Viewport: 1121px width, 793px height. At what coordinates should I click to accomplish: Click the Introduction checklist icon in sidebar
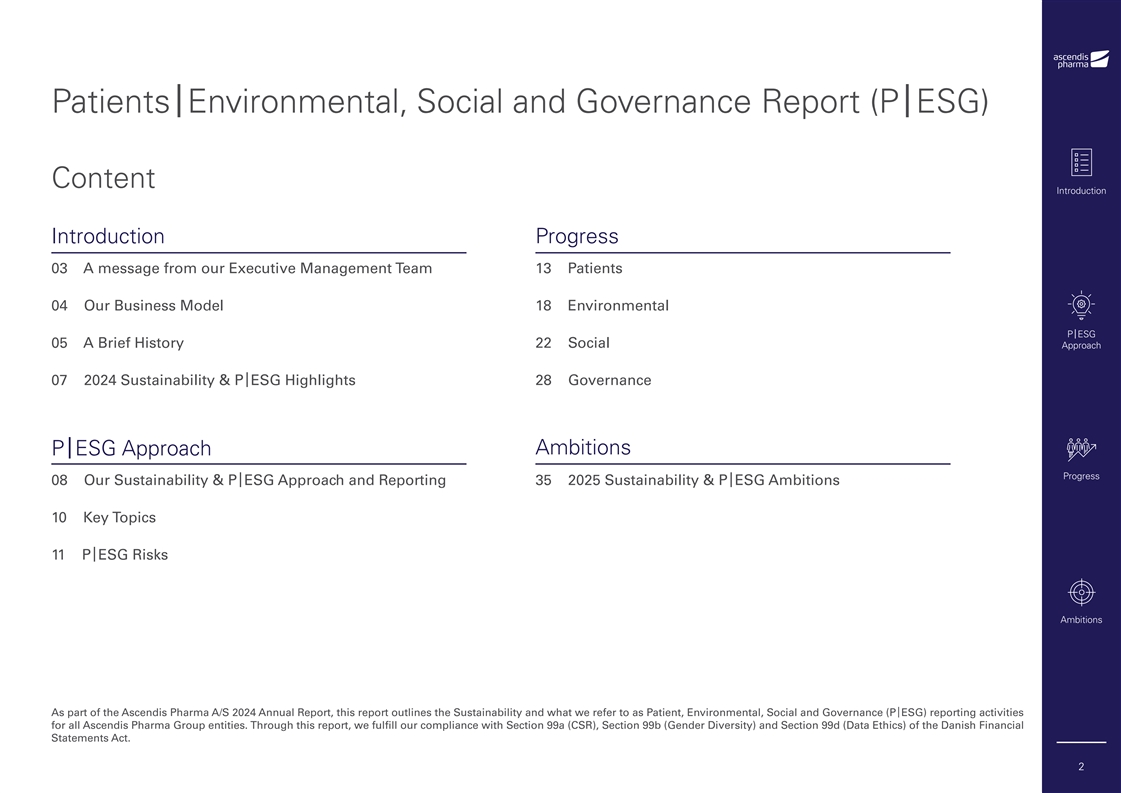[x=1081, y=162]
